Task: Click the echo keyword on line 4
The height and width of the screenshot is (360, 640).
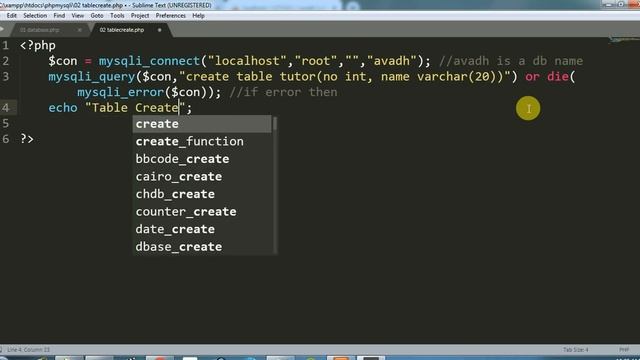Action: [x=62, y=108]
